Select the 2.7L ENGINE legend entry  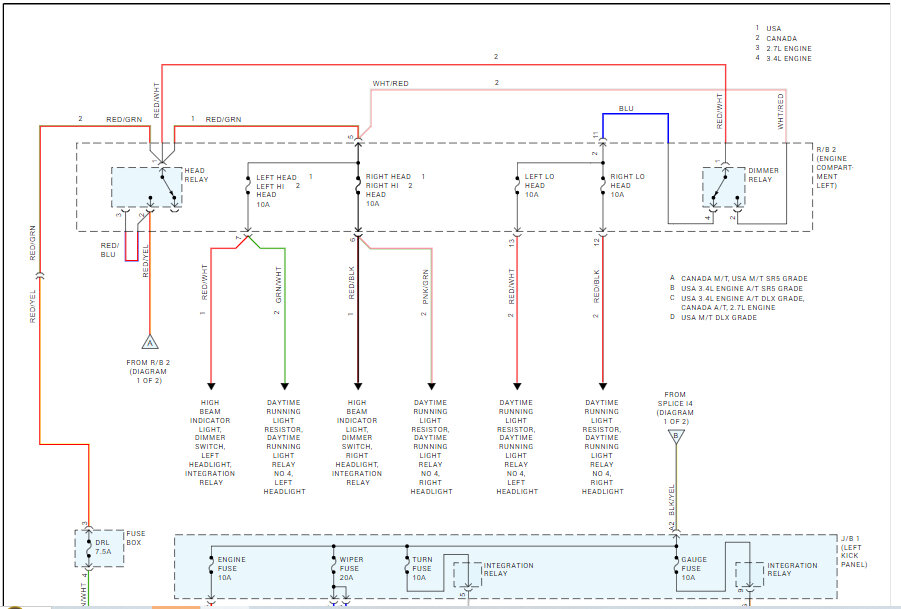[x=789, y=48]
